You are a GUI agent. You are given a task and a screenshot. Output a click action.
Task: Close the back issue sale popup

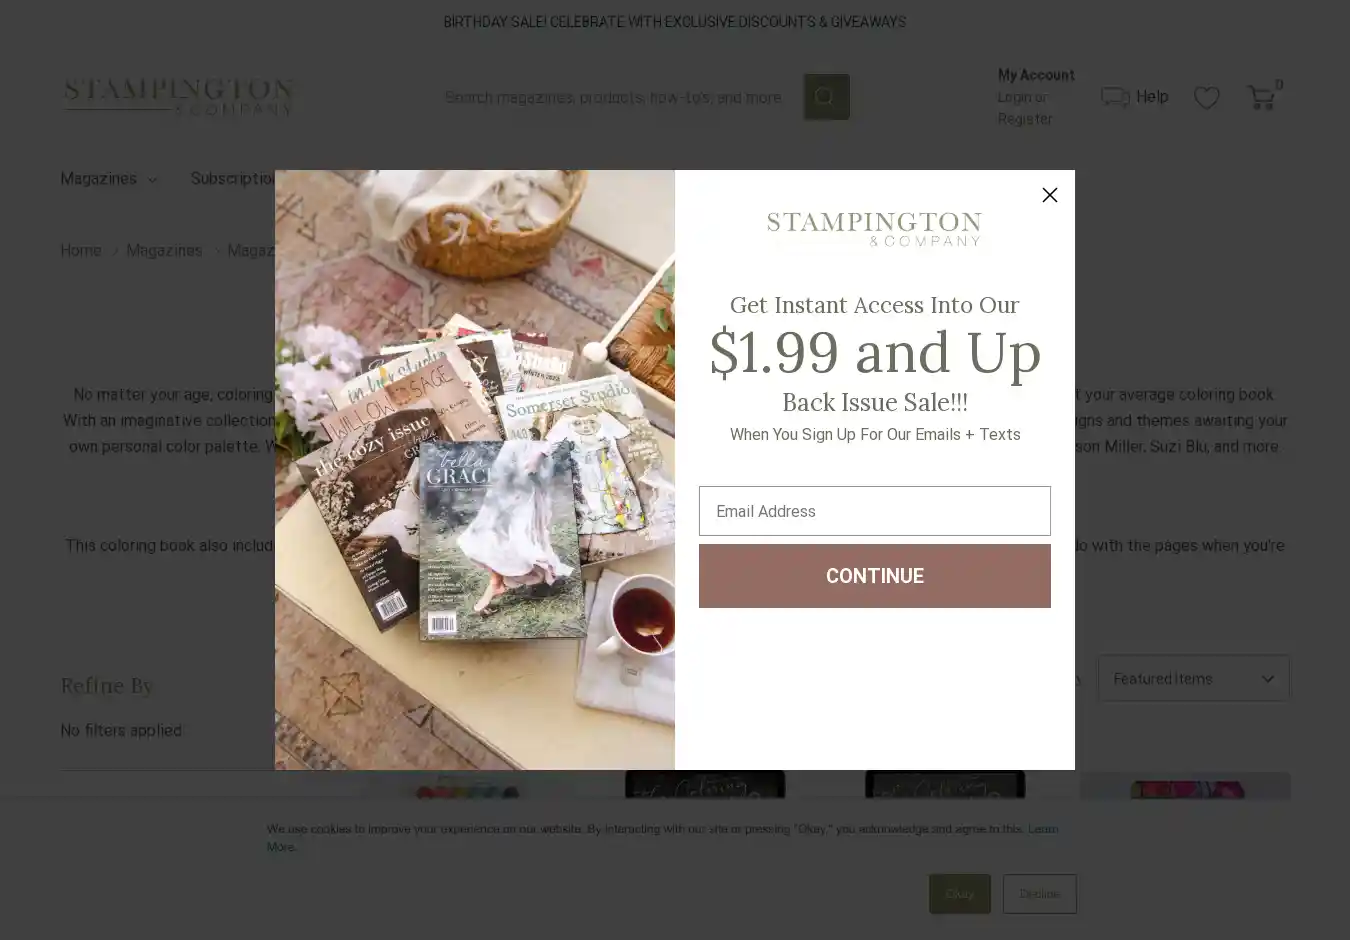click(1049, 195)
